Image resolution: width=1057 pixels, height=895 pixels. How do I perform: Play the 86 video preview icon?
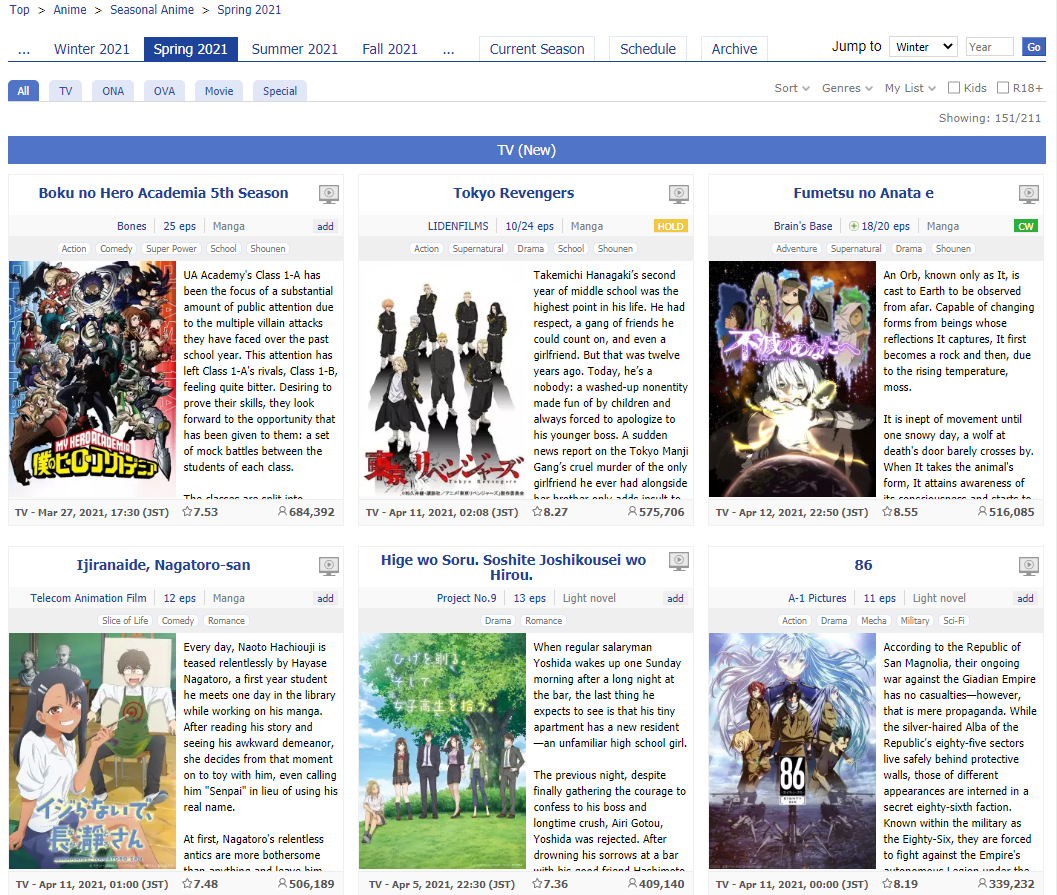[1028, 566]
